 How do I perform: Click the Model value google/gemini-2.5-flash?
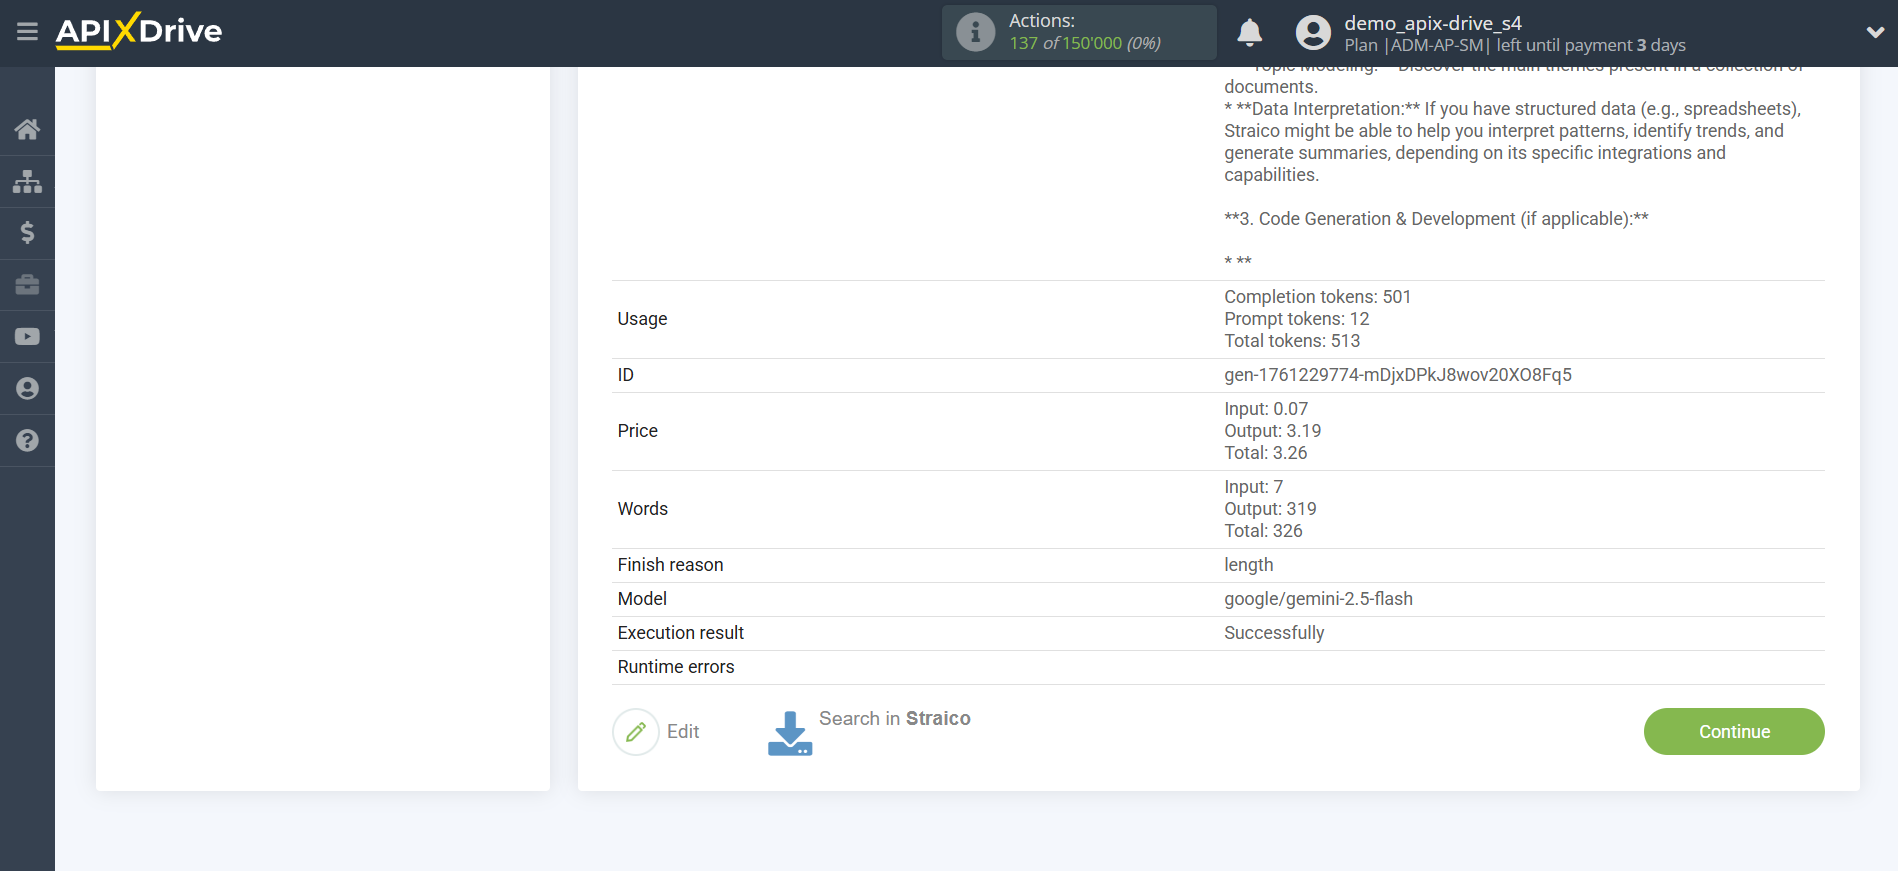[1318, 599]
